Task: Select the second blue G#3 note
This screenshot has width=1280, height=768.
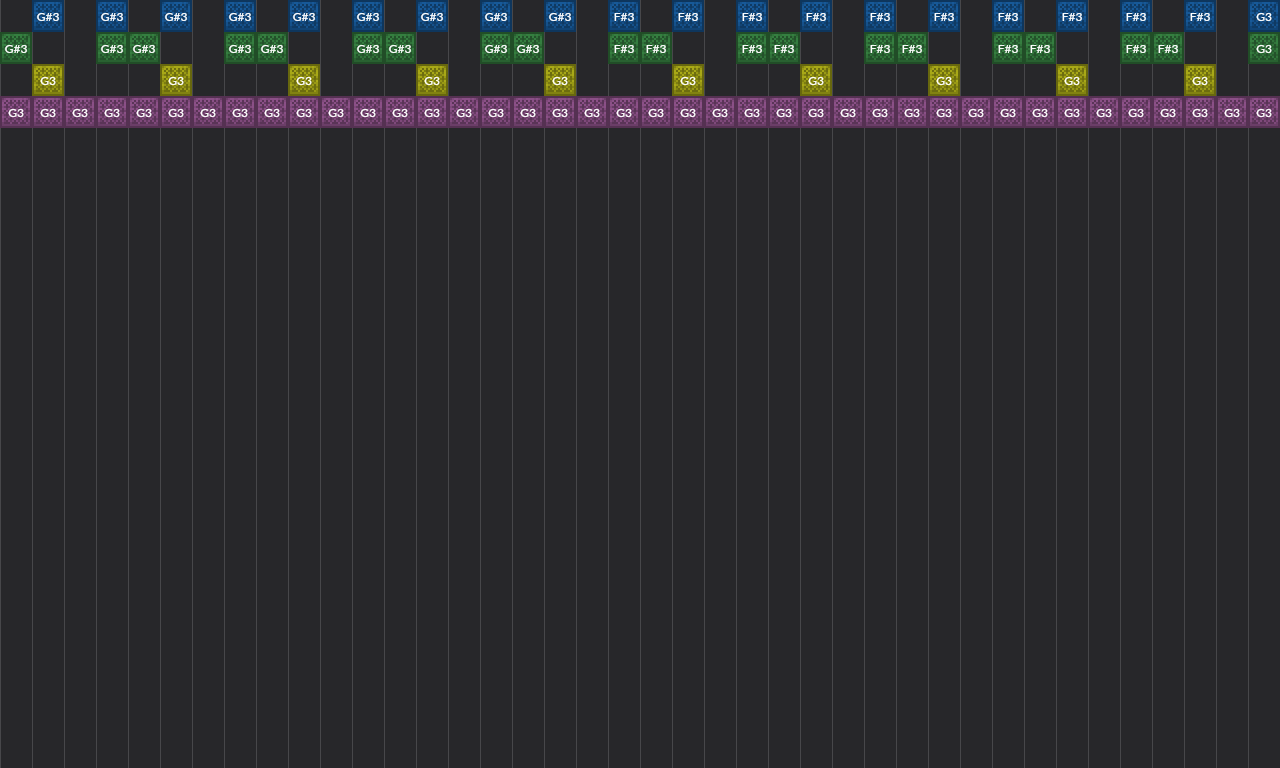Action: click(111, 16)
